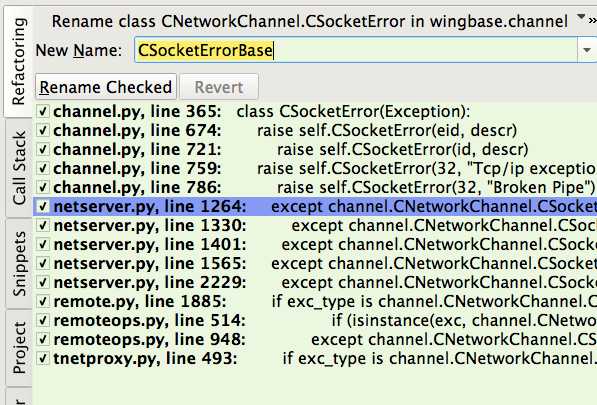This screenshot has width=597, height=405.
Task: Open the Refactoring panel options menu arrow
Action: (x=581, y=17)
